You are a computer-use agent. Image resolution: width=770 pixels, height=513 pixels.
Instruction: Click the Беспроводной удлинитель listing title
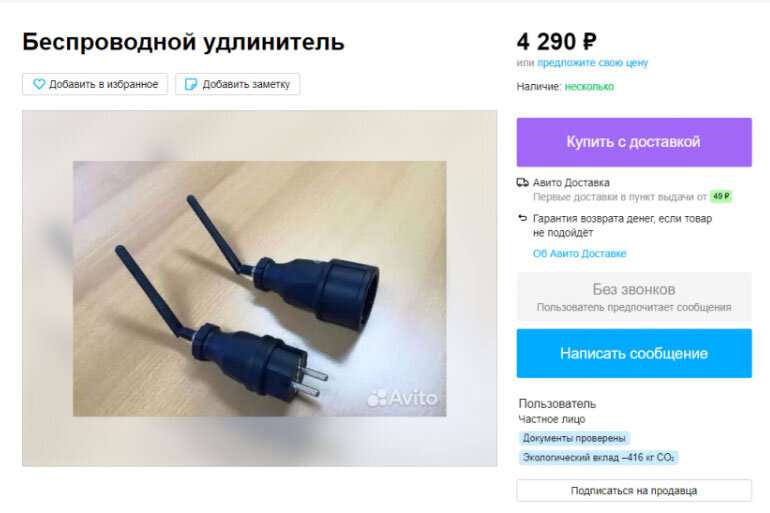[x=183, y=42]
